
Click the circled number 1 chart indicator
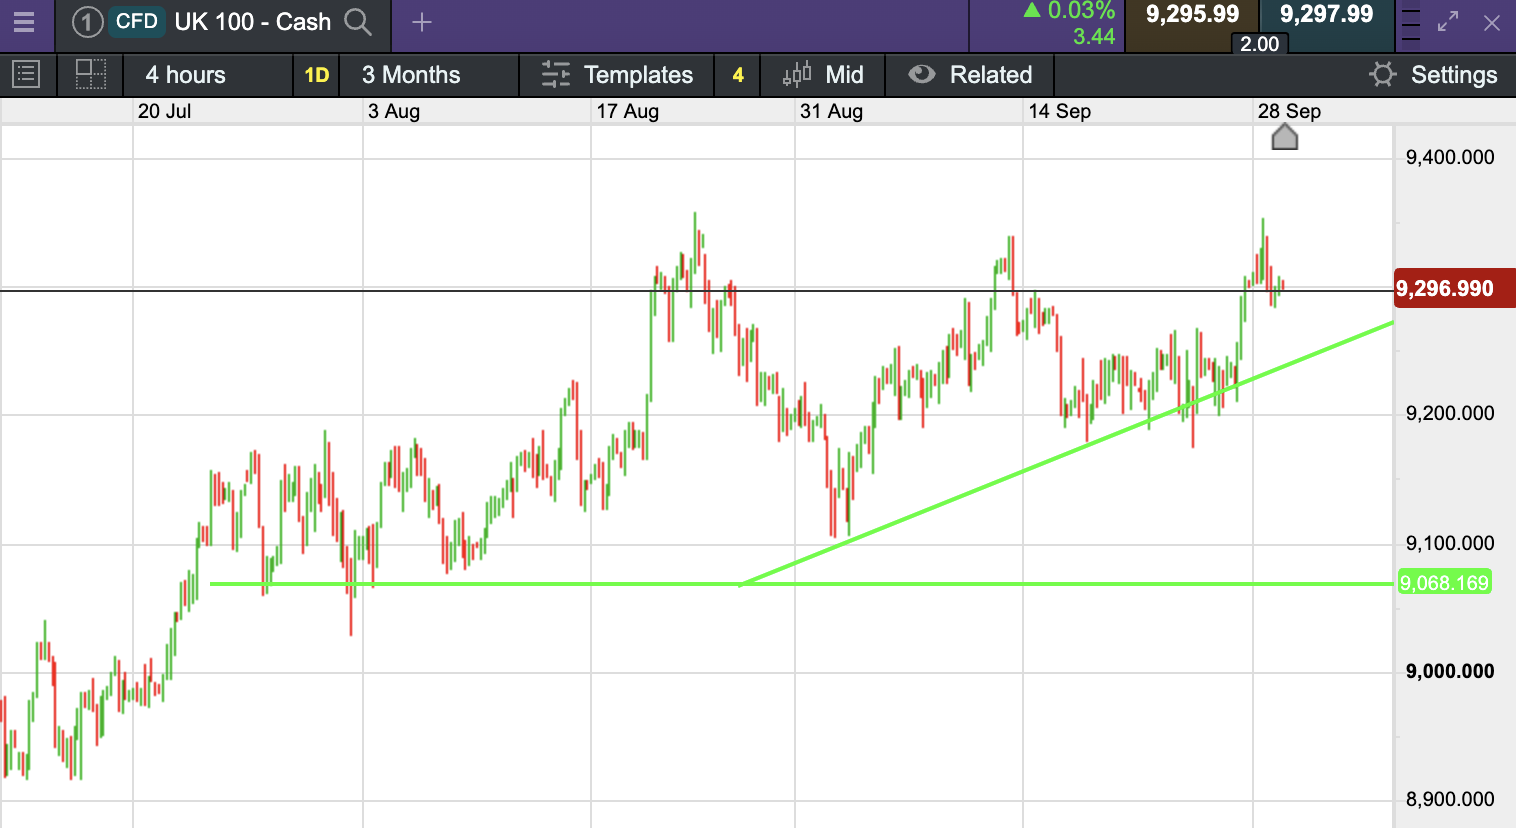coord(87,22)
